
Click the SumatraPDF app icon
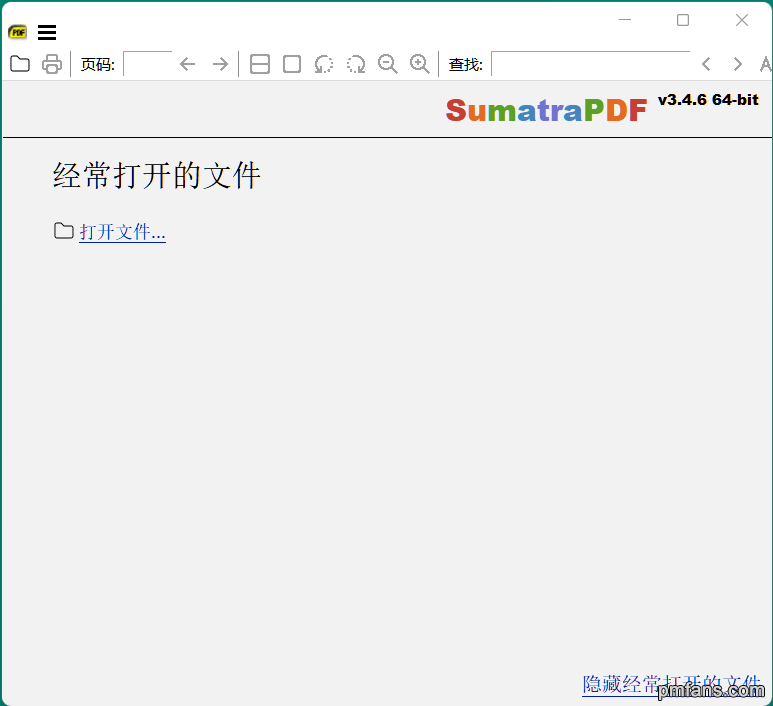pyautogui.click(x=18, y=33)
